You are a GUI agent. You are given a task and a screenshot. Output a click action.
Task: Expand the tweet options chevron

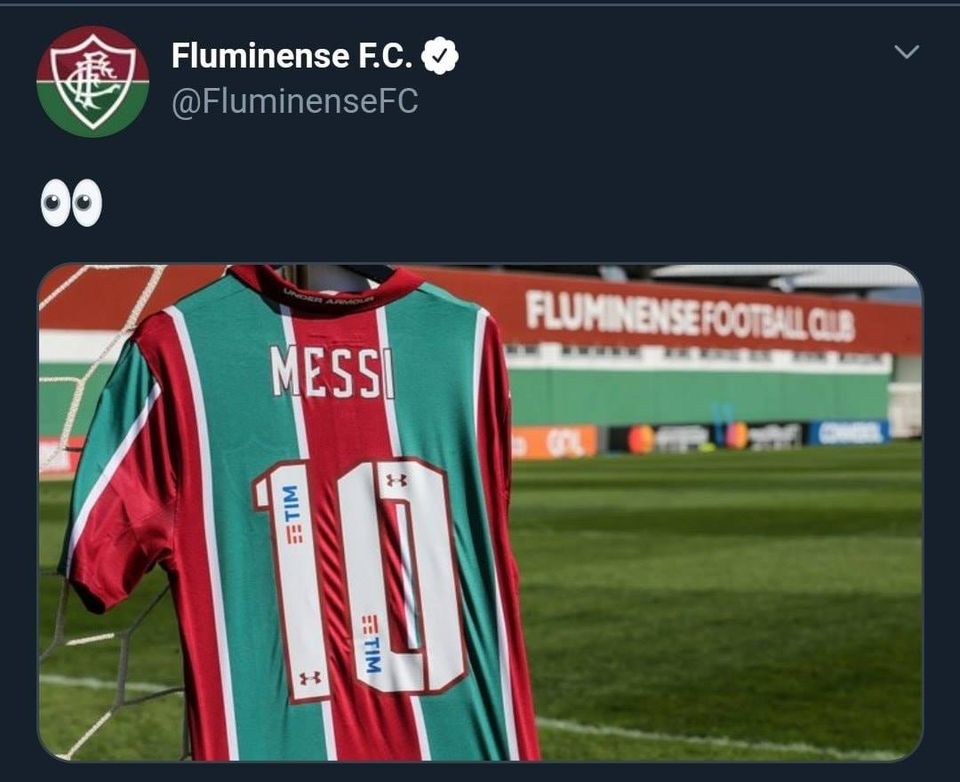coord(906,51)
